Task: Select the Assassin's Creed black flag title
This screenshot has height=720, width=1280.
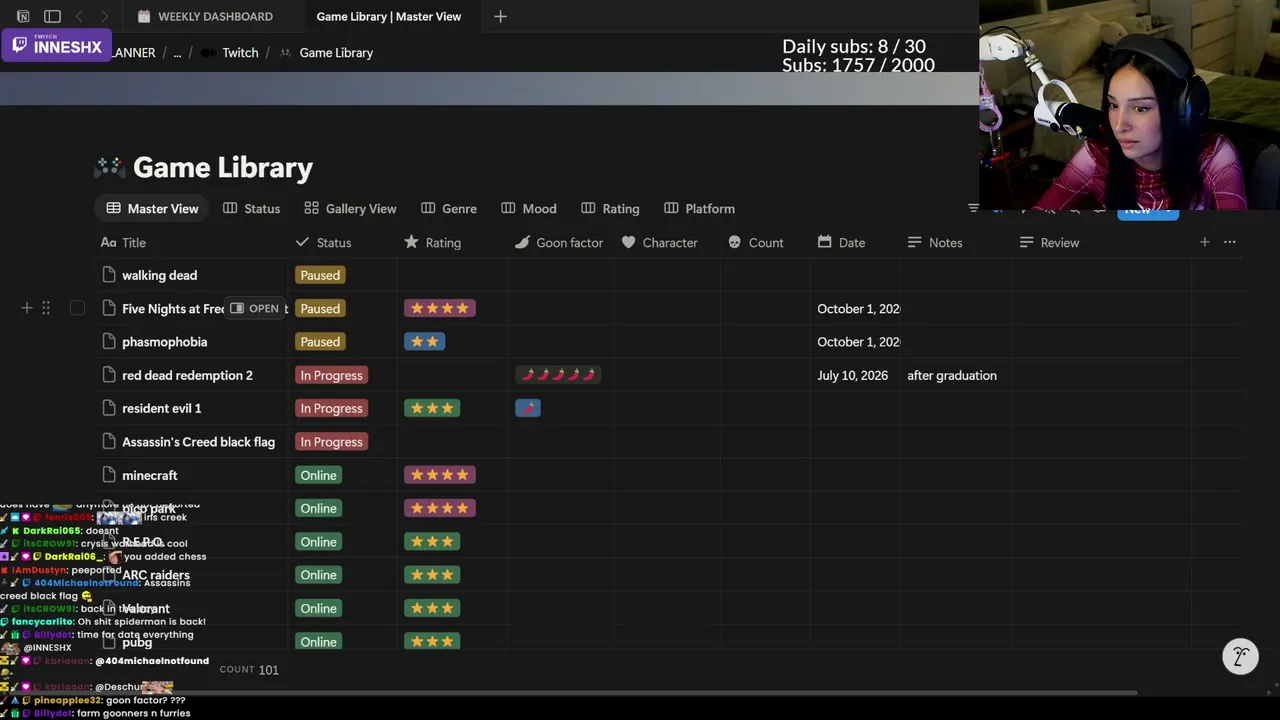Action: 198,442
